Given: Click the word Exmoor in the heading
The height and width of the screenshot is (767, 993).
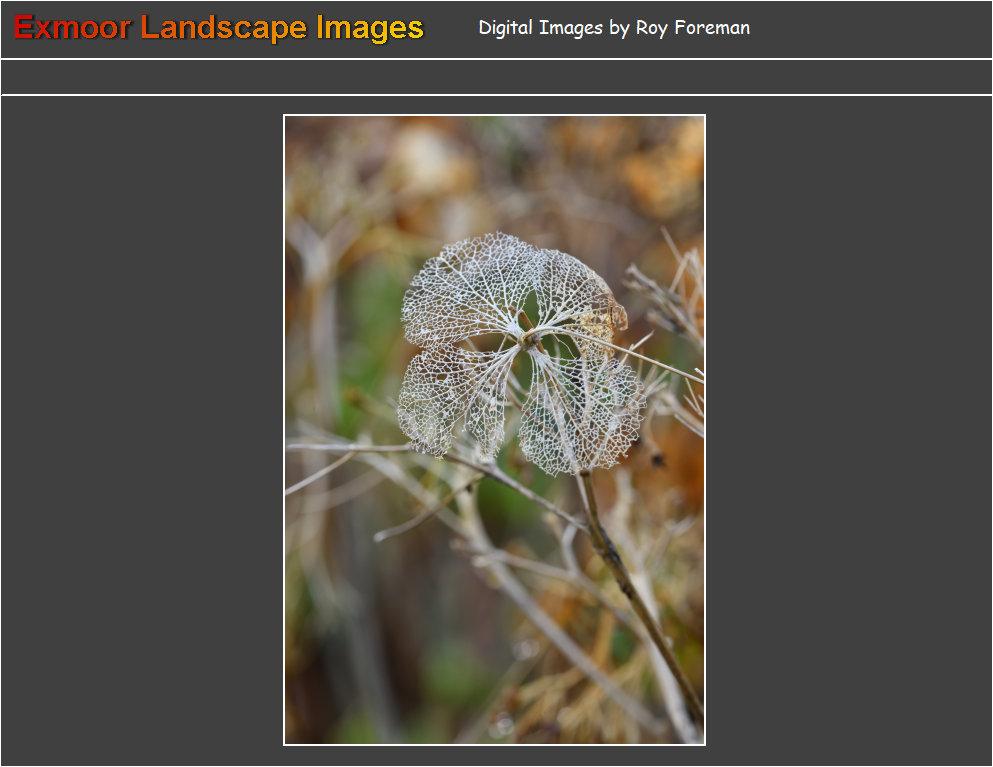Looking at the screenshot, I should point(72,28).
